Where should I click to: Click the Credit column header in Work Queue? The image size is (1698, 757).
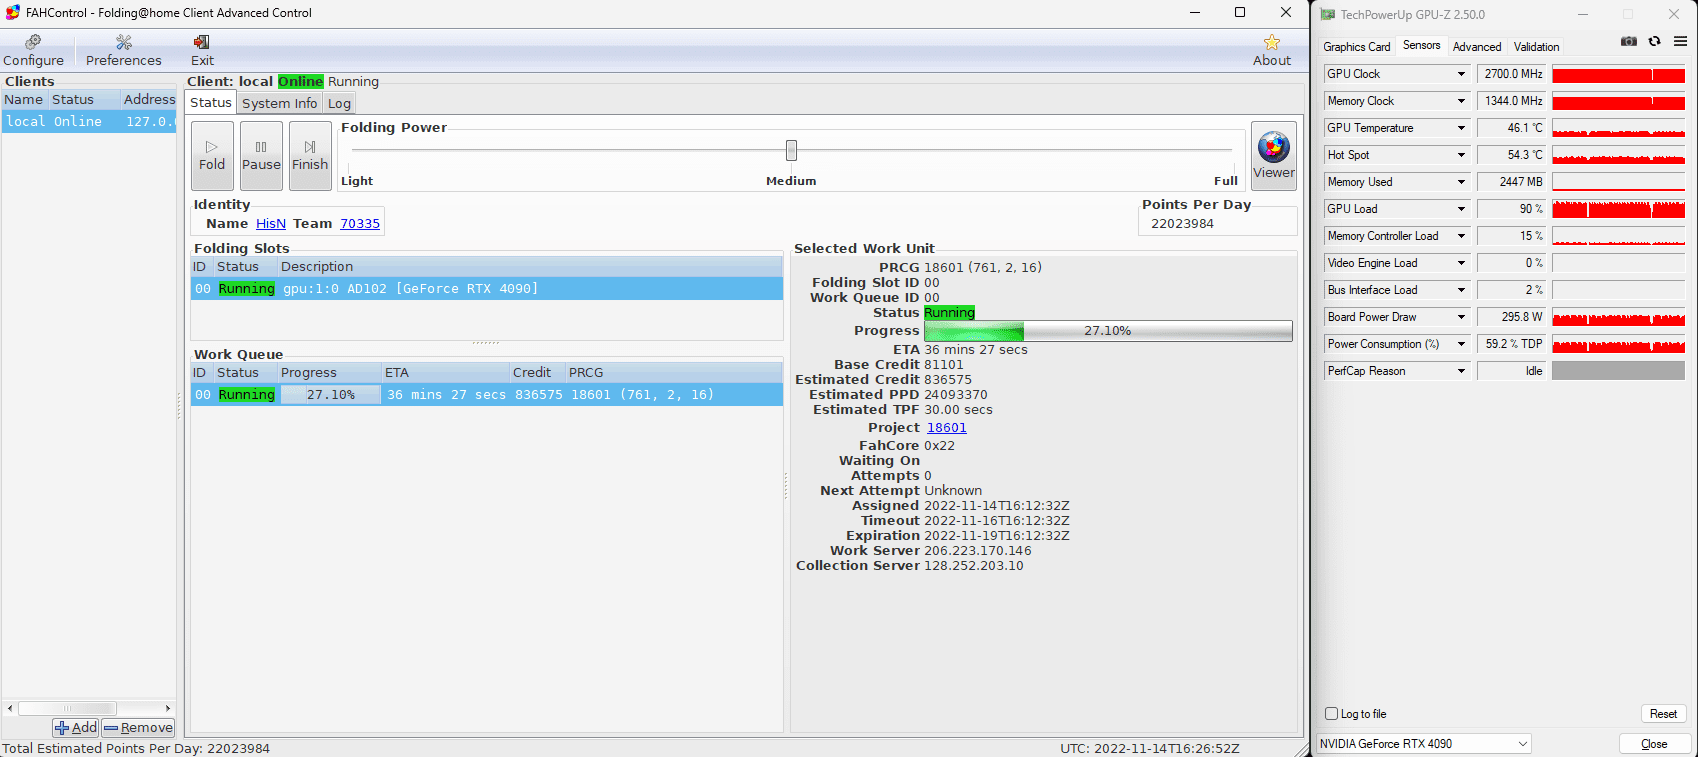[537, 373]
